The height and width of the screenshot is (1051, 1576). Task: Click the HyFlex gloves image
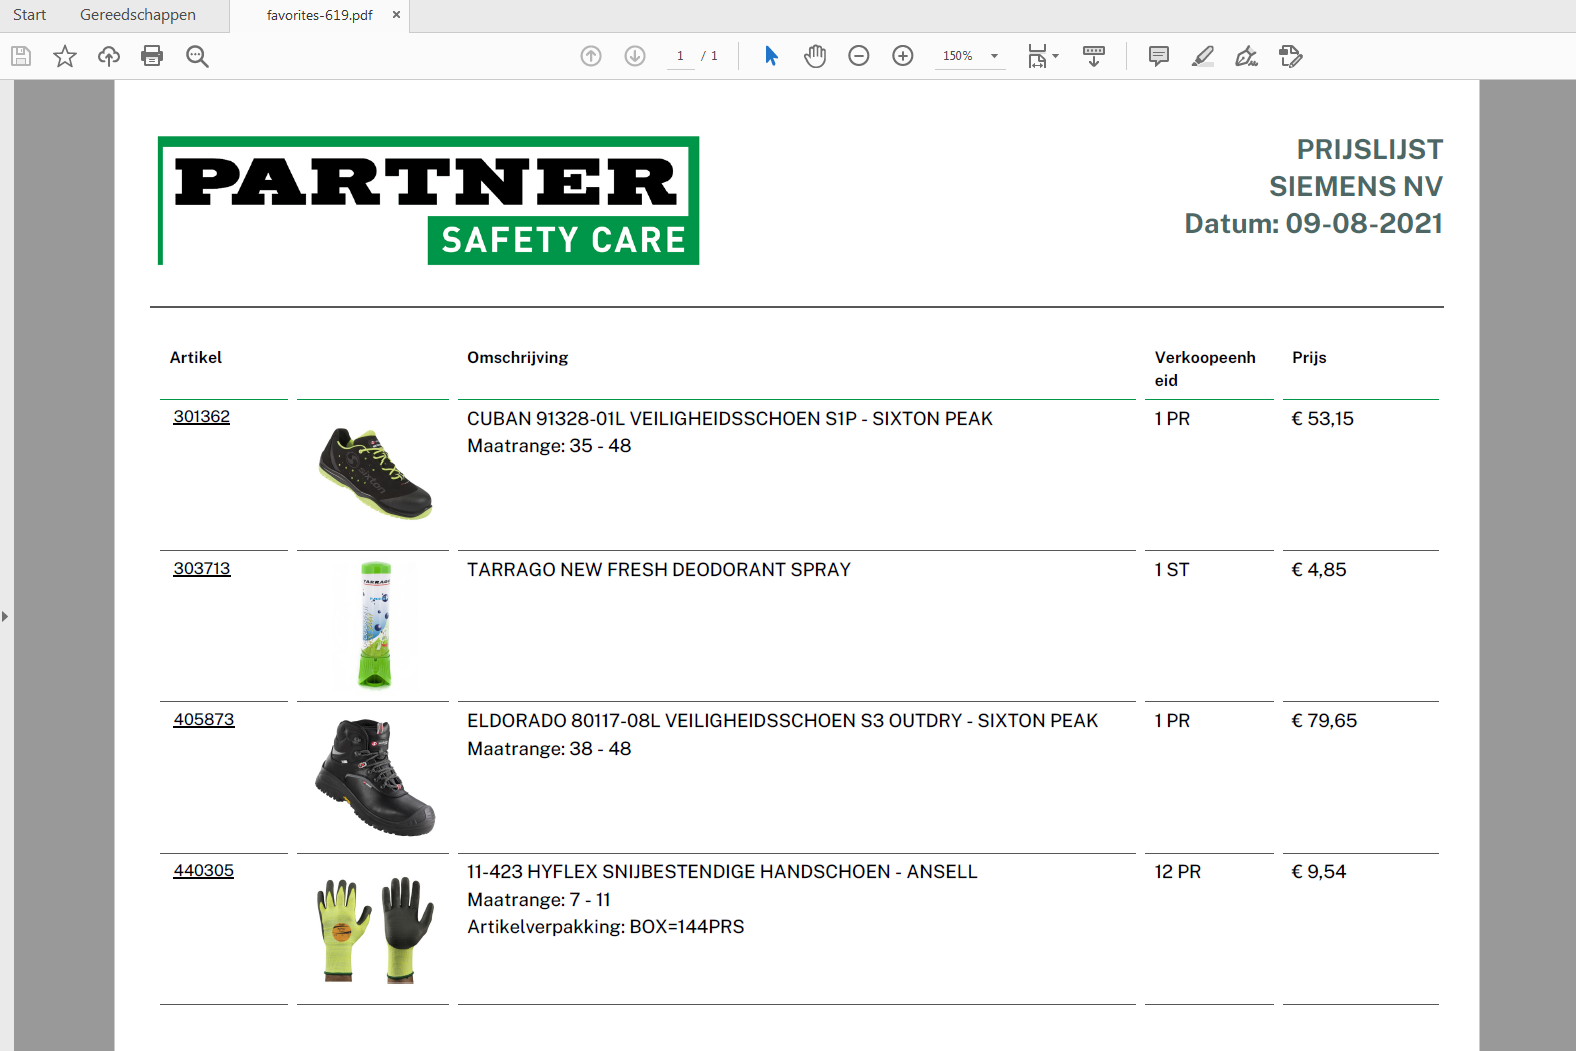point(375,930)
